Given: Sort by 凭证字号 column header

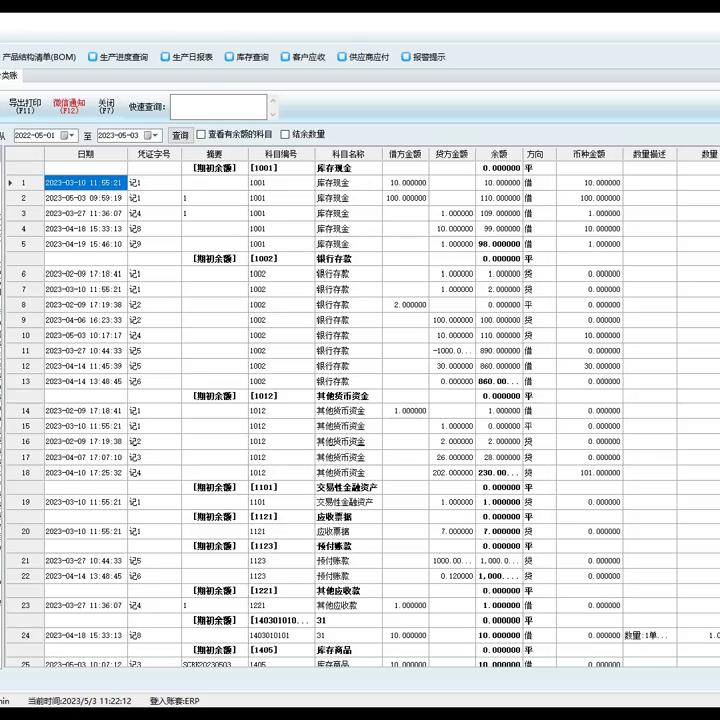Looking at the screenshot, I should point(154,154).
